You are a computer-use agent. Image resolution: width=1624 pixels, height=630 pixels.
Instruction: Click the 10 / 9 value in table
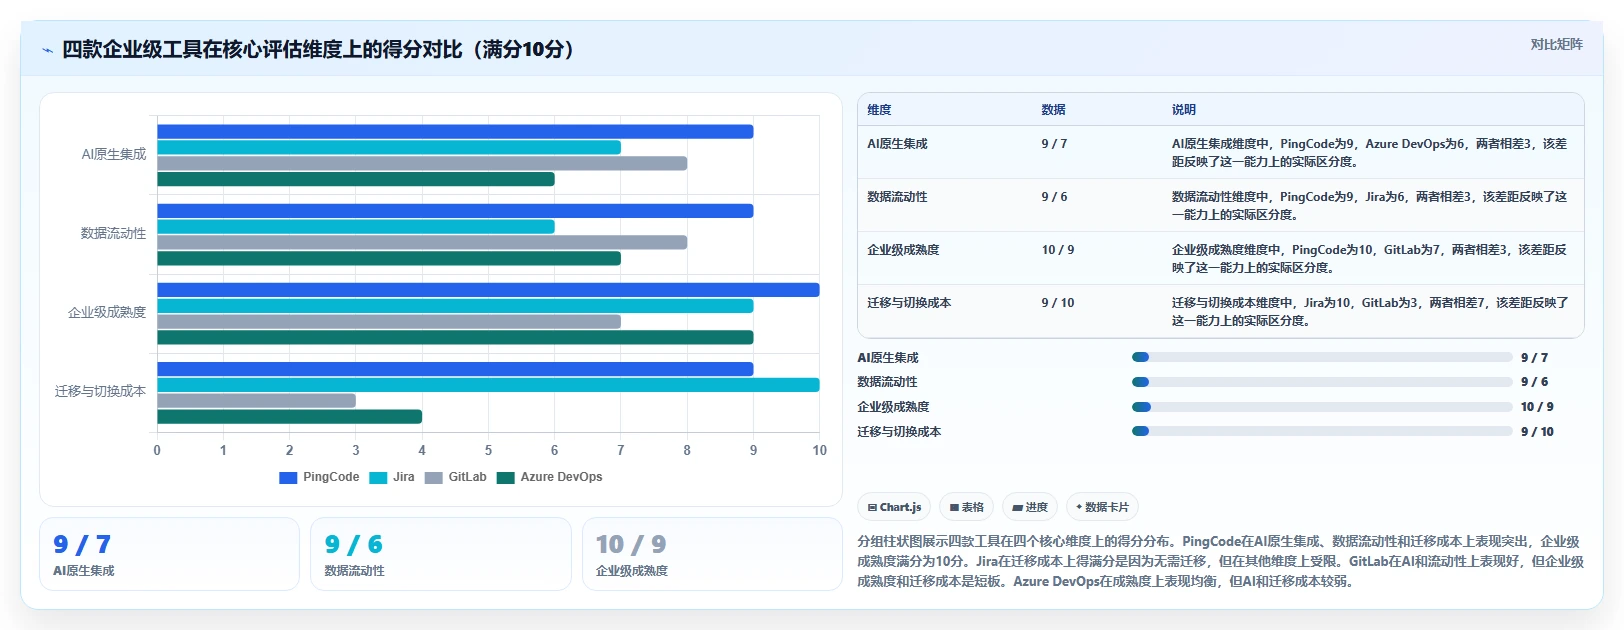click(x=1058, y=250)
